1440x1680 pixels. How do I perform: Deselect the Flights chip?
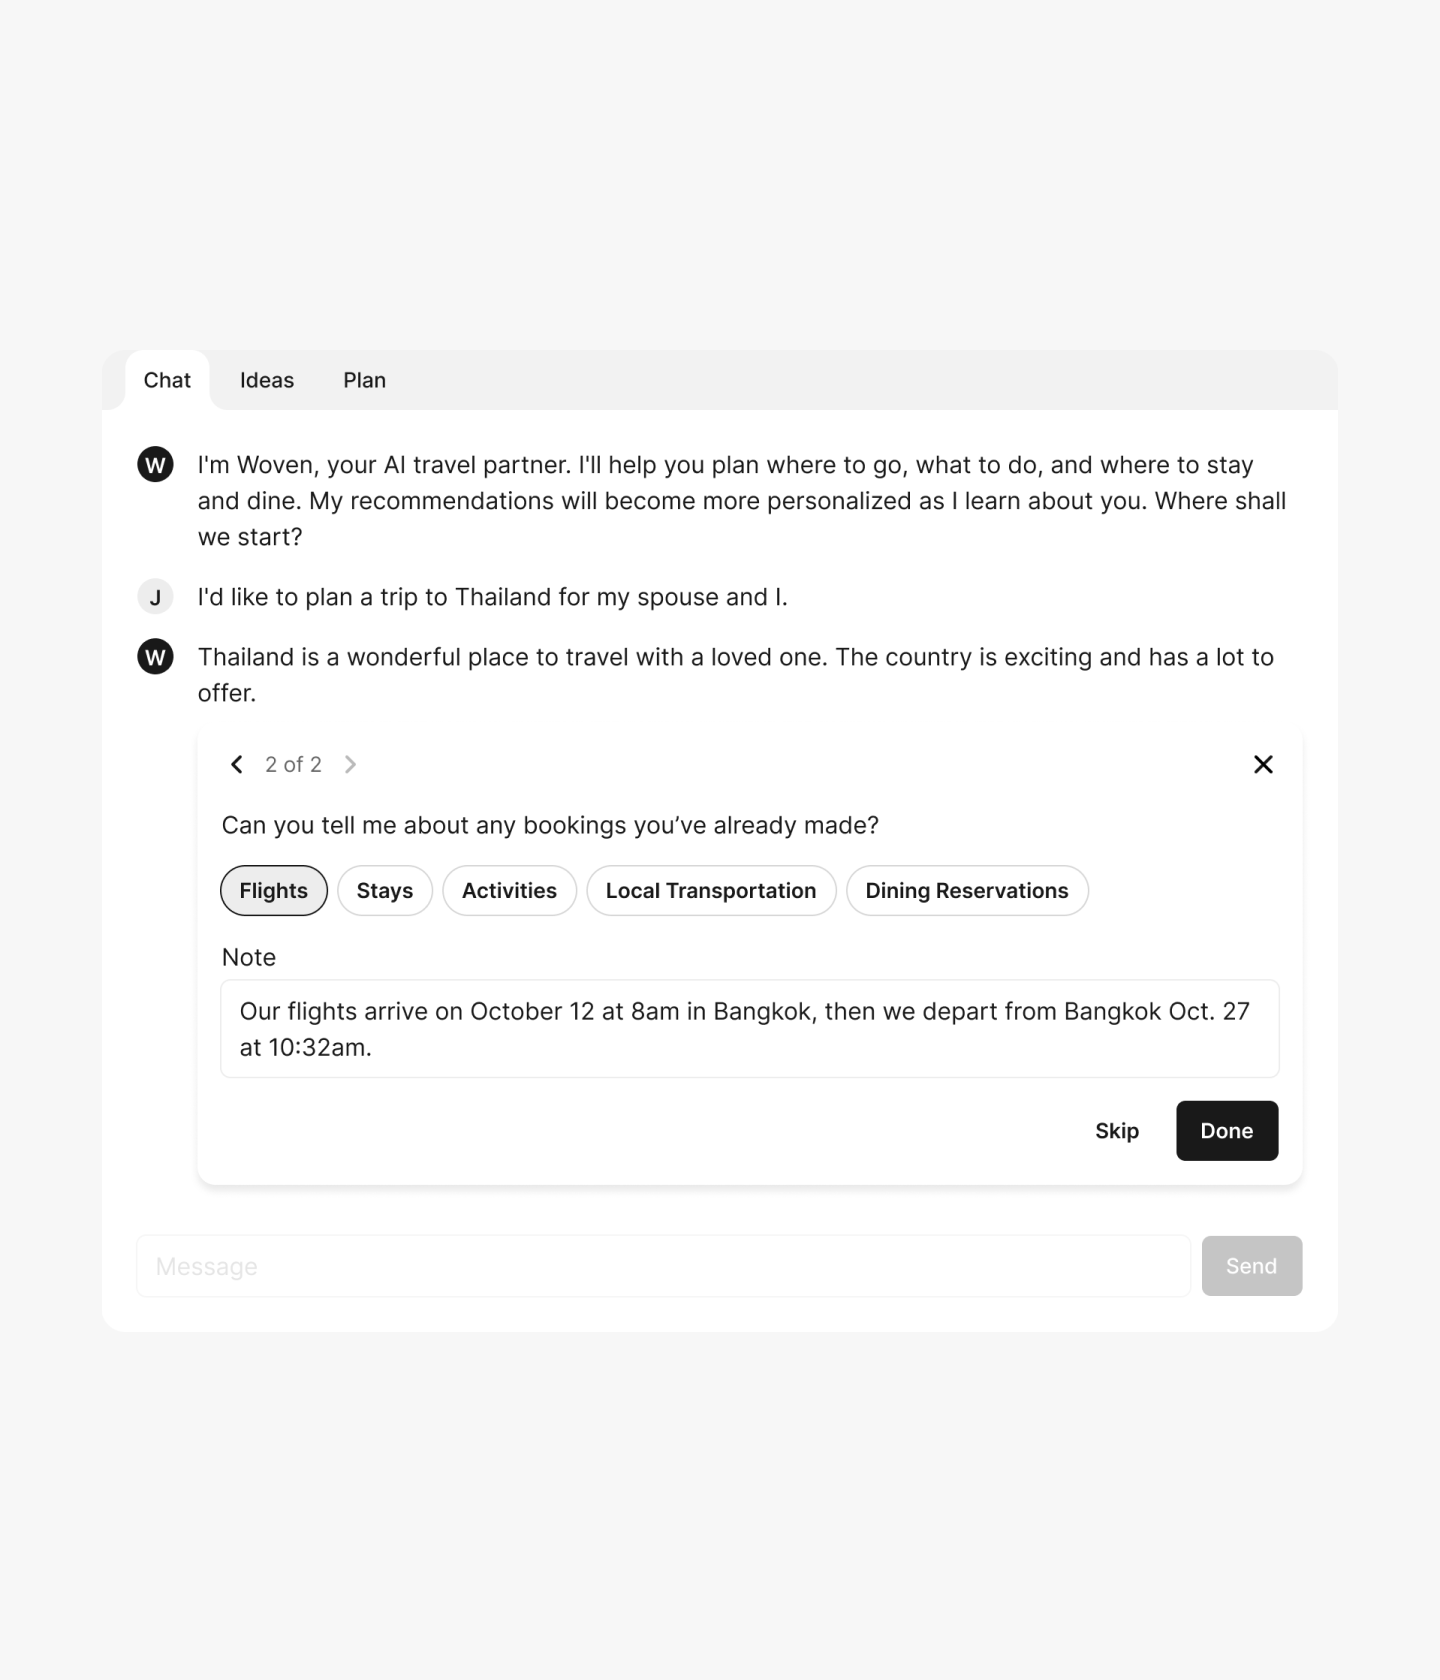point(274,891)
